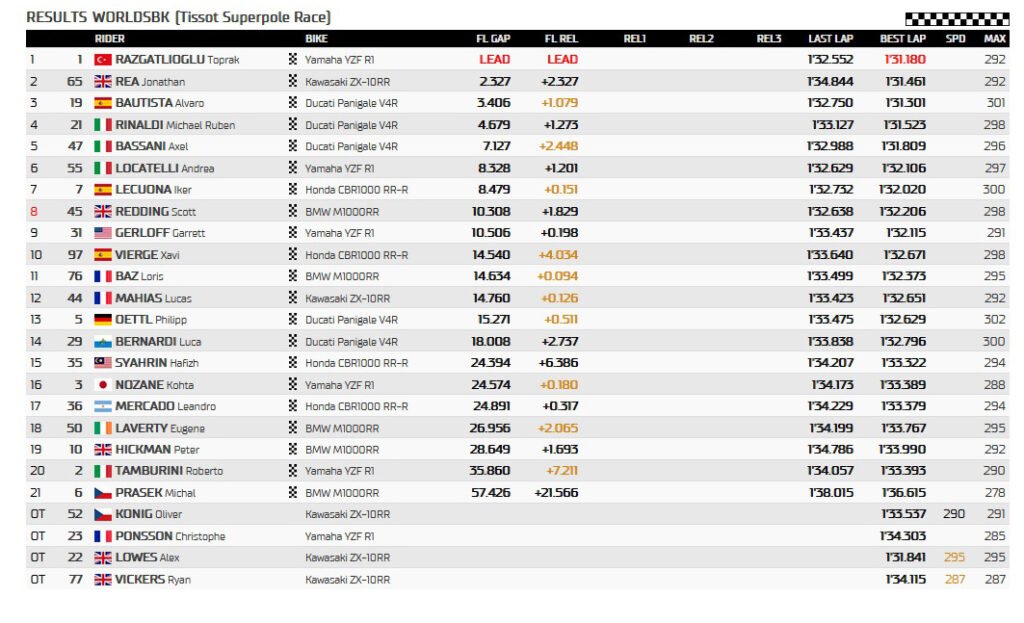Select the BIKE column header
1024x623 pixels.
click(x=316, y=39)
